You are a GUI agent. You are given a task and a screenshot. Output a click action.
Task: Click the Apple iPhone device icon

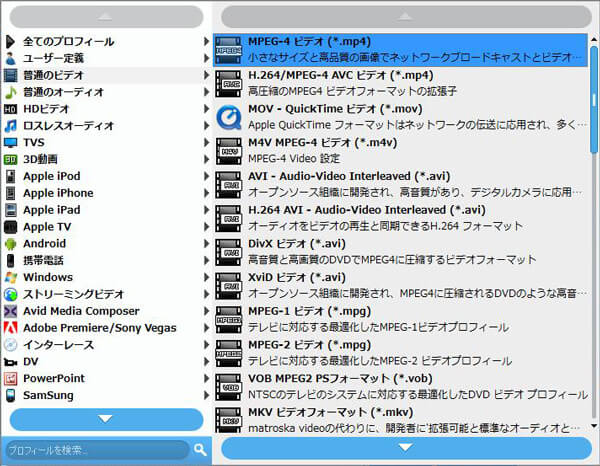pos(10,193)
